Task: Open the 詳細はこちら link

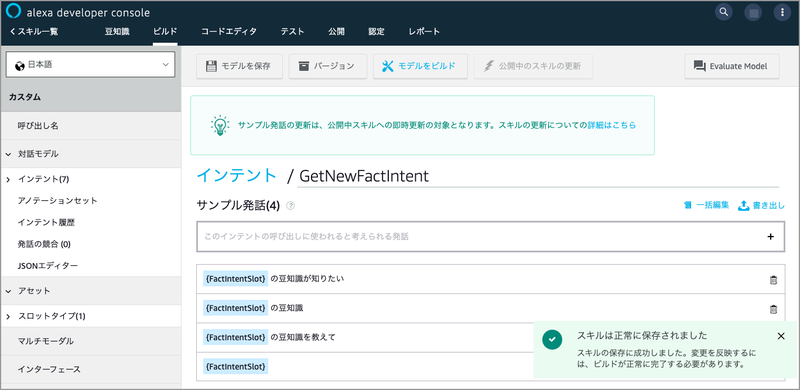Action: [612, 125]
